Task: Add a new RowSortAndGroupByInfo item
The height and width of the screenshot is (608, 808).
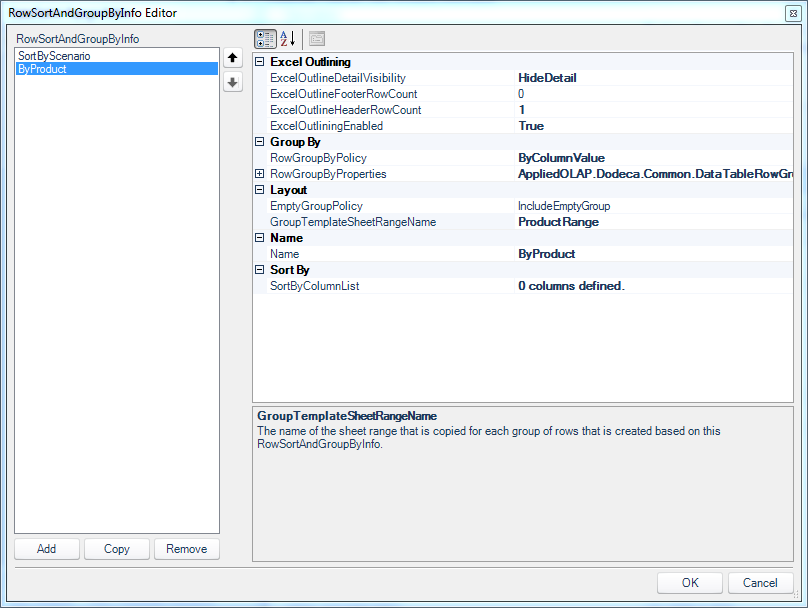Action: pos(47,549)
